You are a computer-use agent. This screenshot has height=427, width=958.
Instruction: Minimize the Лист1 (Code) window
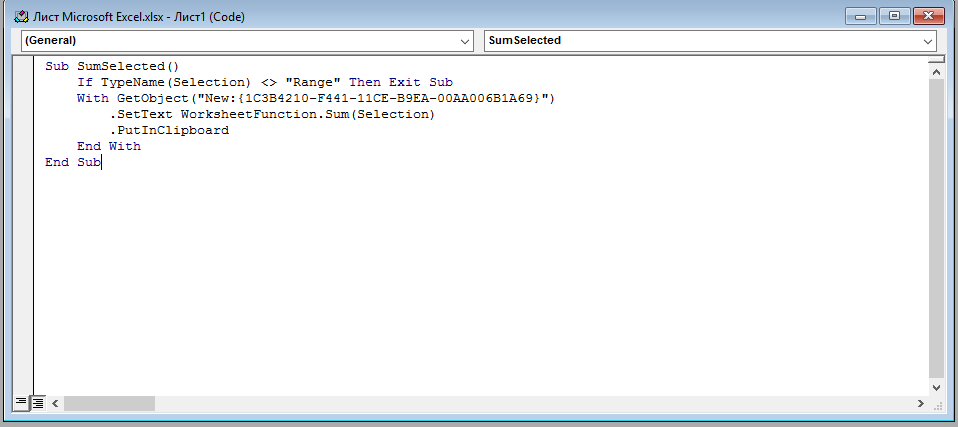coord(860,17)
